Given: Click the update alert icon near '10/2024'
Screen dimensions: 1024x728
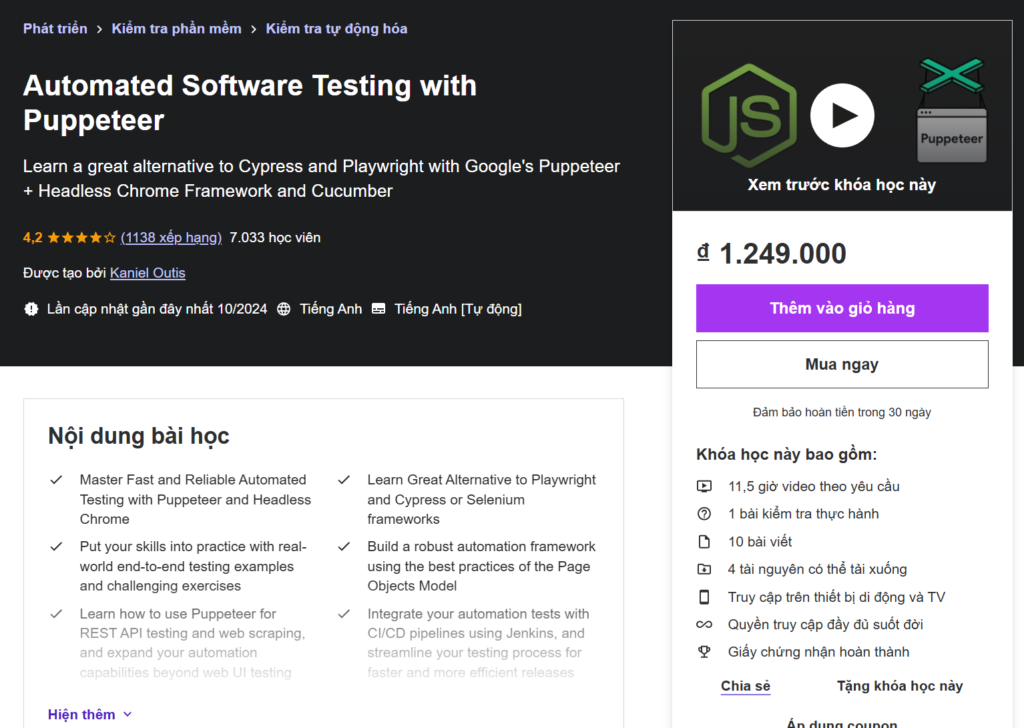Looking at the screenshot, I should tap(30, 308).
